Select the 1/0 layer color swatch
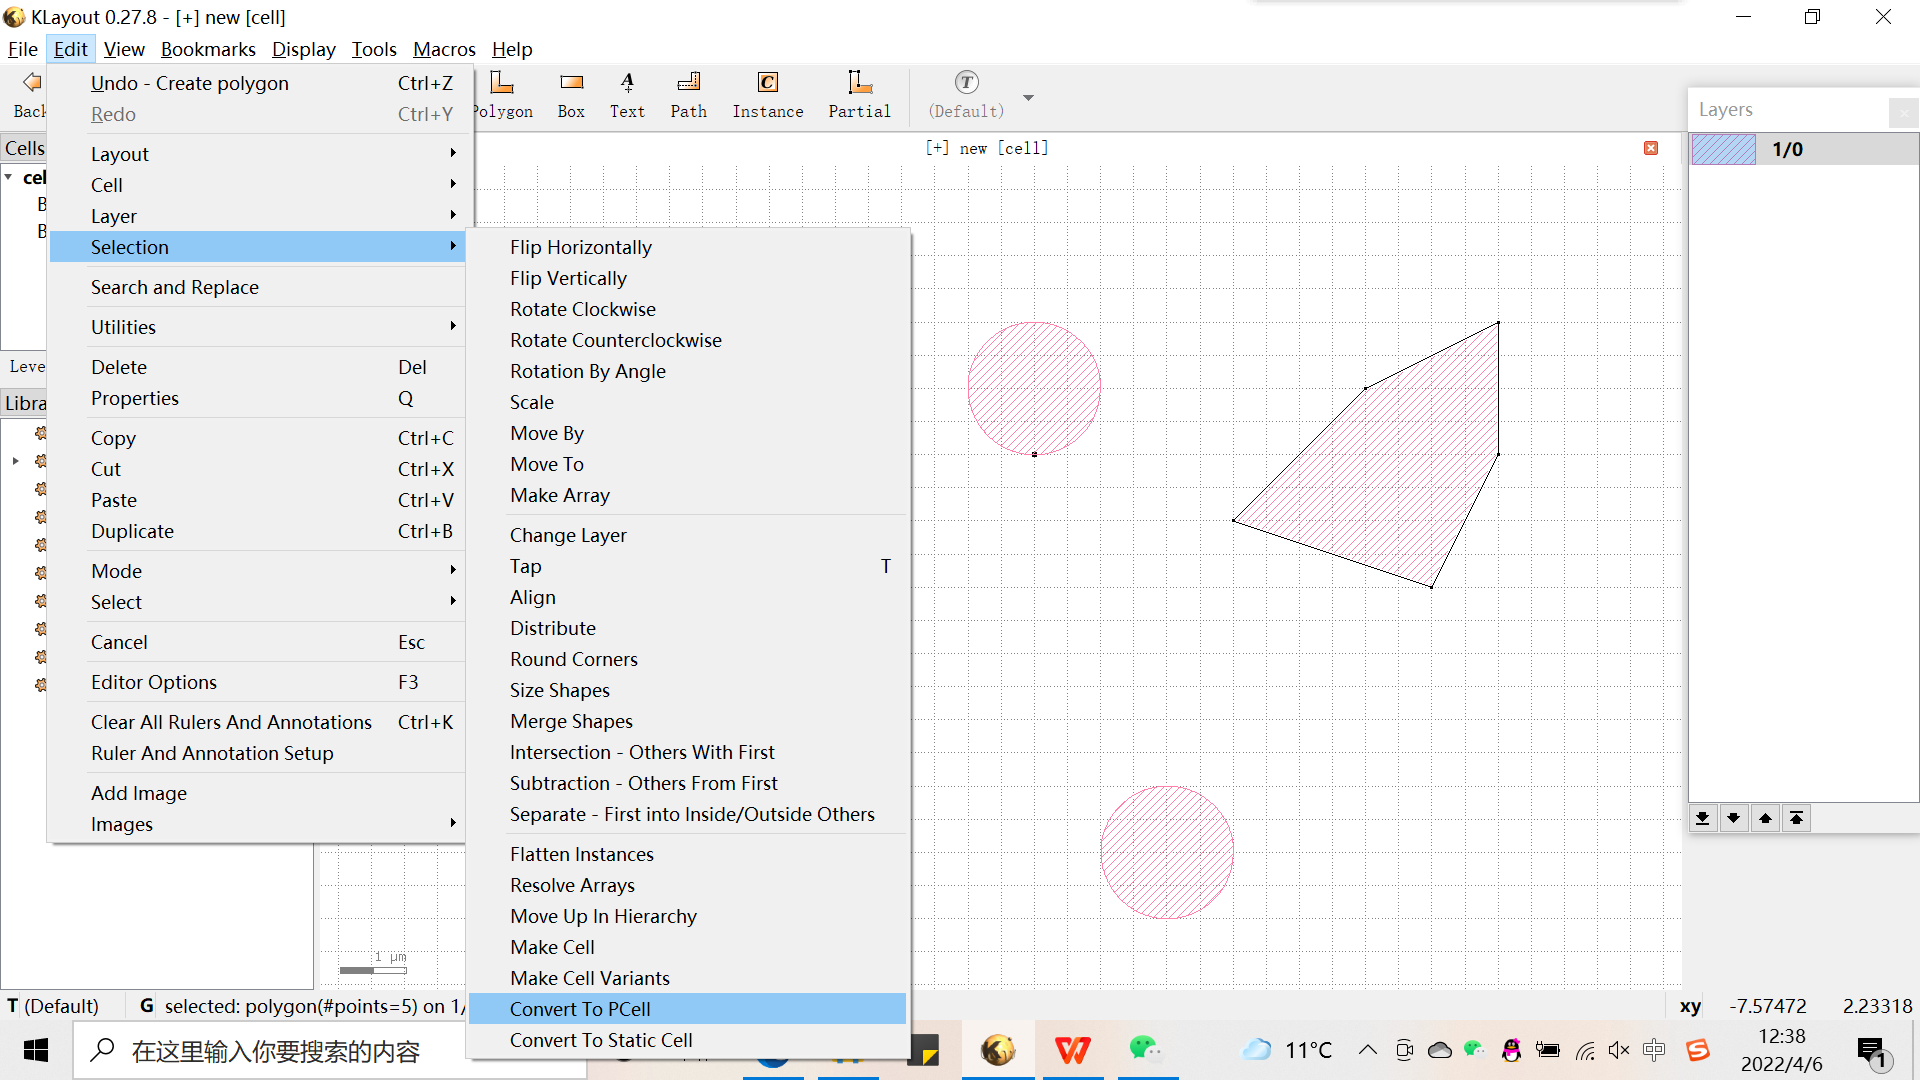This screenshot has width=1920, height=1080. tap(1723, 149)
